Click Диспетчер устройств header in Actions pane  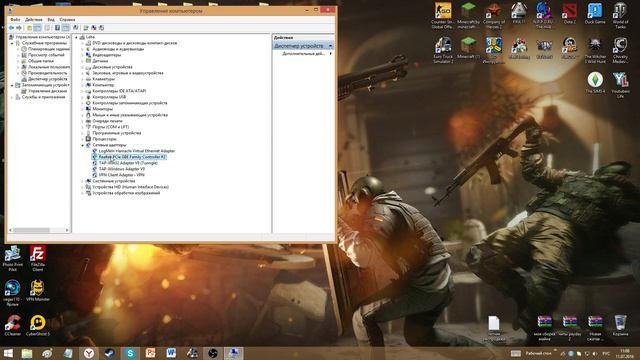click(303, 46)
